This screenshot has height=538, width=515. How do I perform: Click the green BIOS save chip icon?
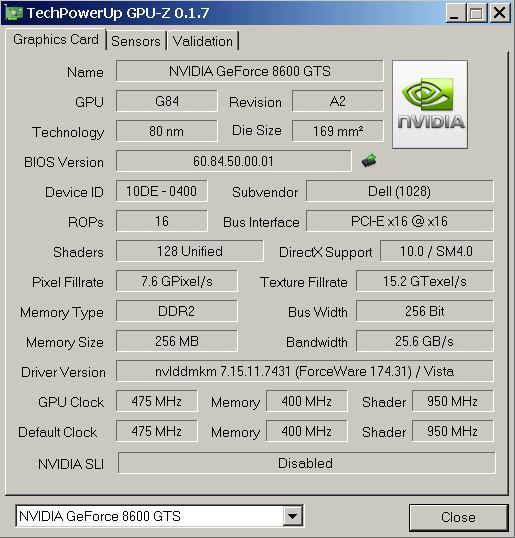[369, 161]
